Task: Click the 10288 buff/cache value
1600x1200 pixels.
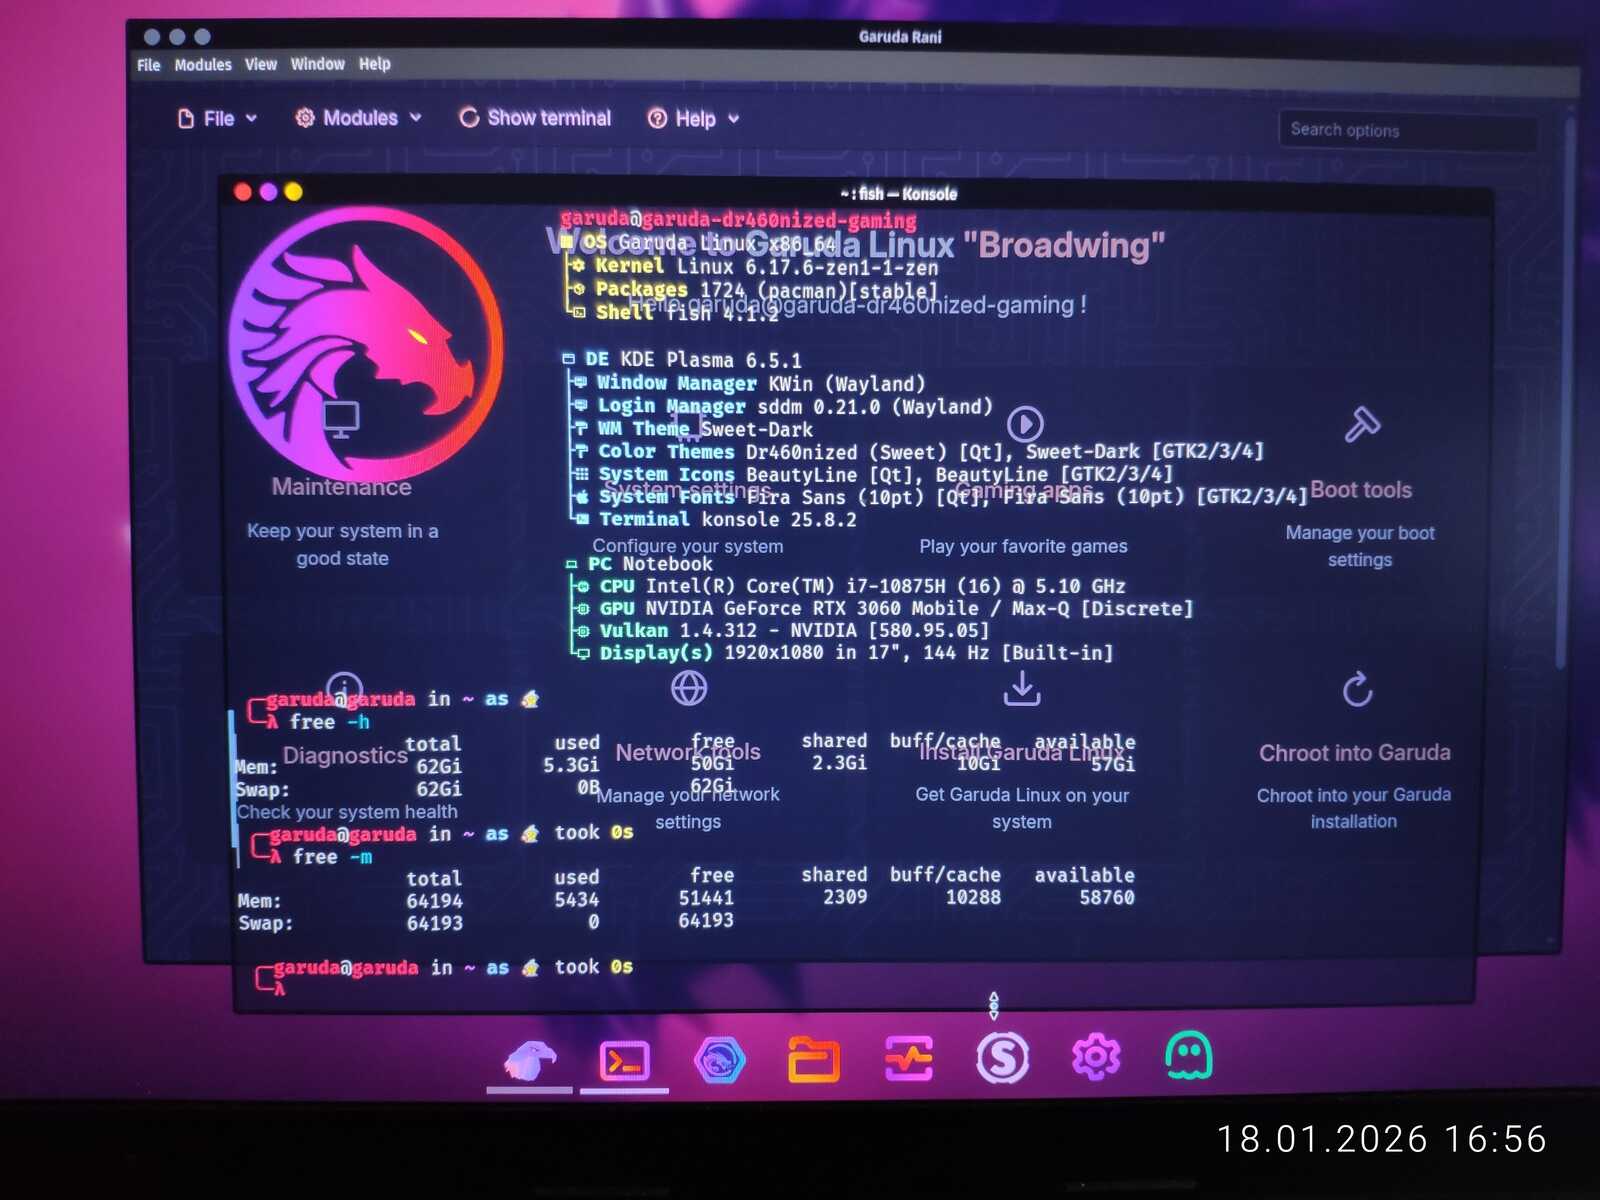Action: (973, 897)
